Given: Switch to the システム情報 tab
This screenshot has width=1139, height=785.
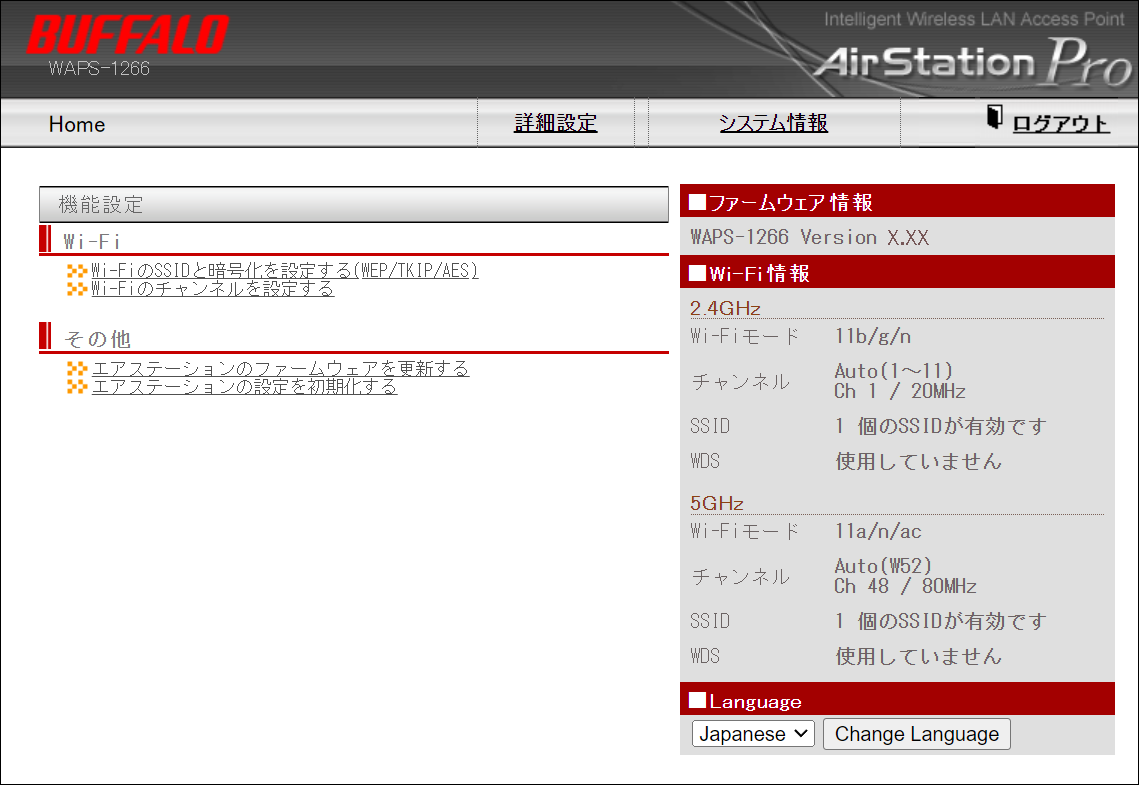Looking at the screenshot, I should coord(773,123).
